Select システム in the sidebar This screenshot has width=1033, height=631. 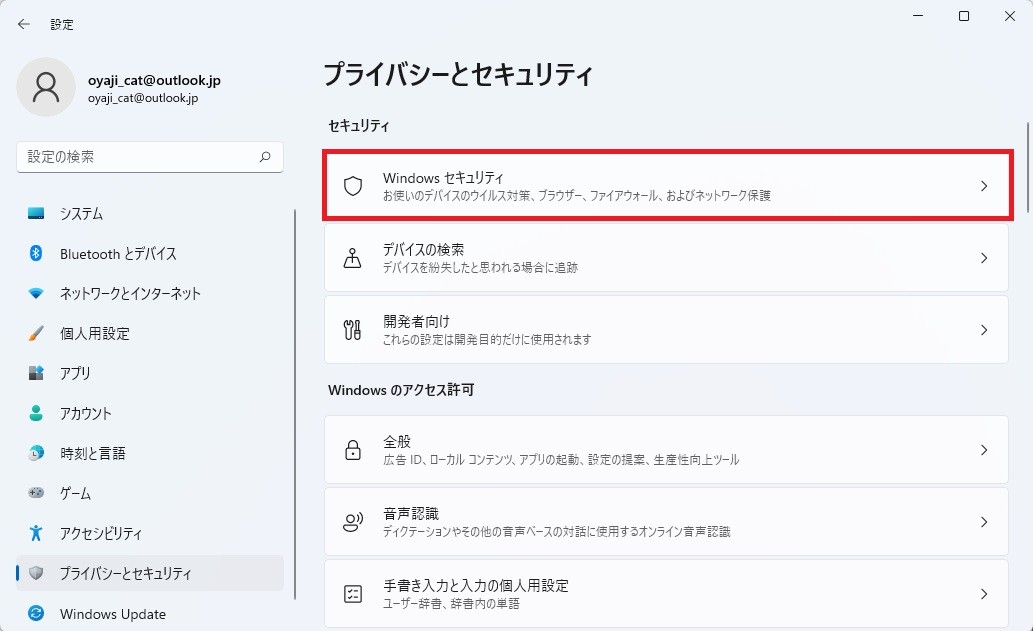pyautogui.click(x=150, y=213)
